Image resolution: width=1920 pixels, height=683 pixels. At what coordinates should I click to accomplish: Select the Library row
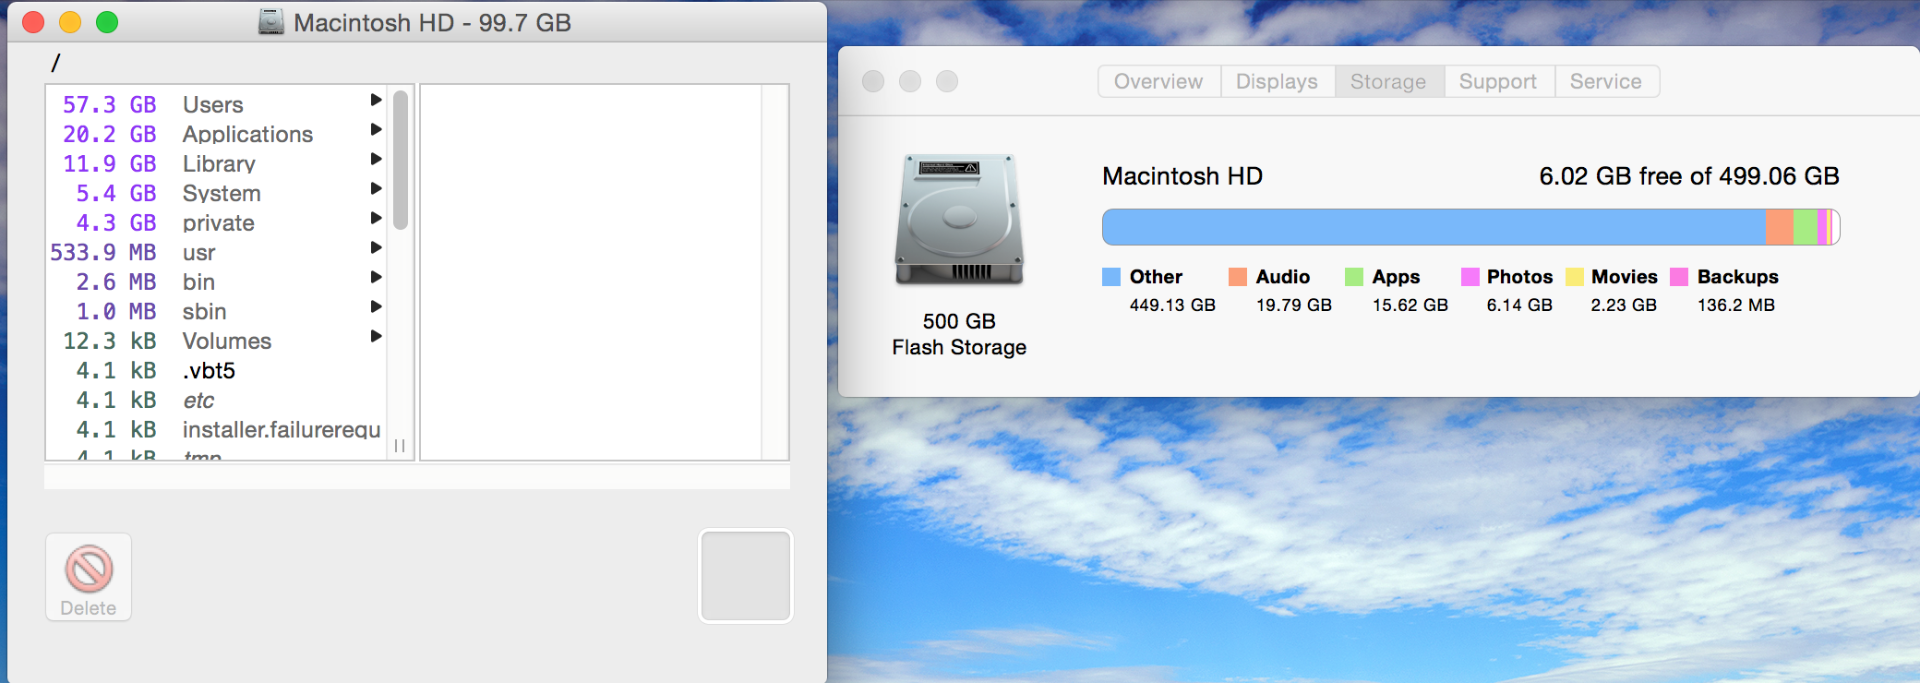pos(216,163)
